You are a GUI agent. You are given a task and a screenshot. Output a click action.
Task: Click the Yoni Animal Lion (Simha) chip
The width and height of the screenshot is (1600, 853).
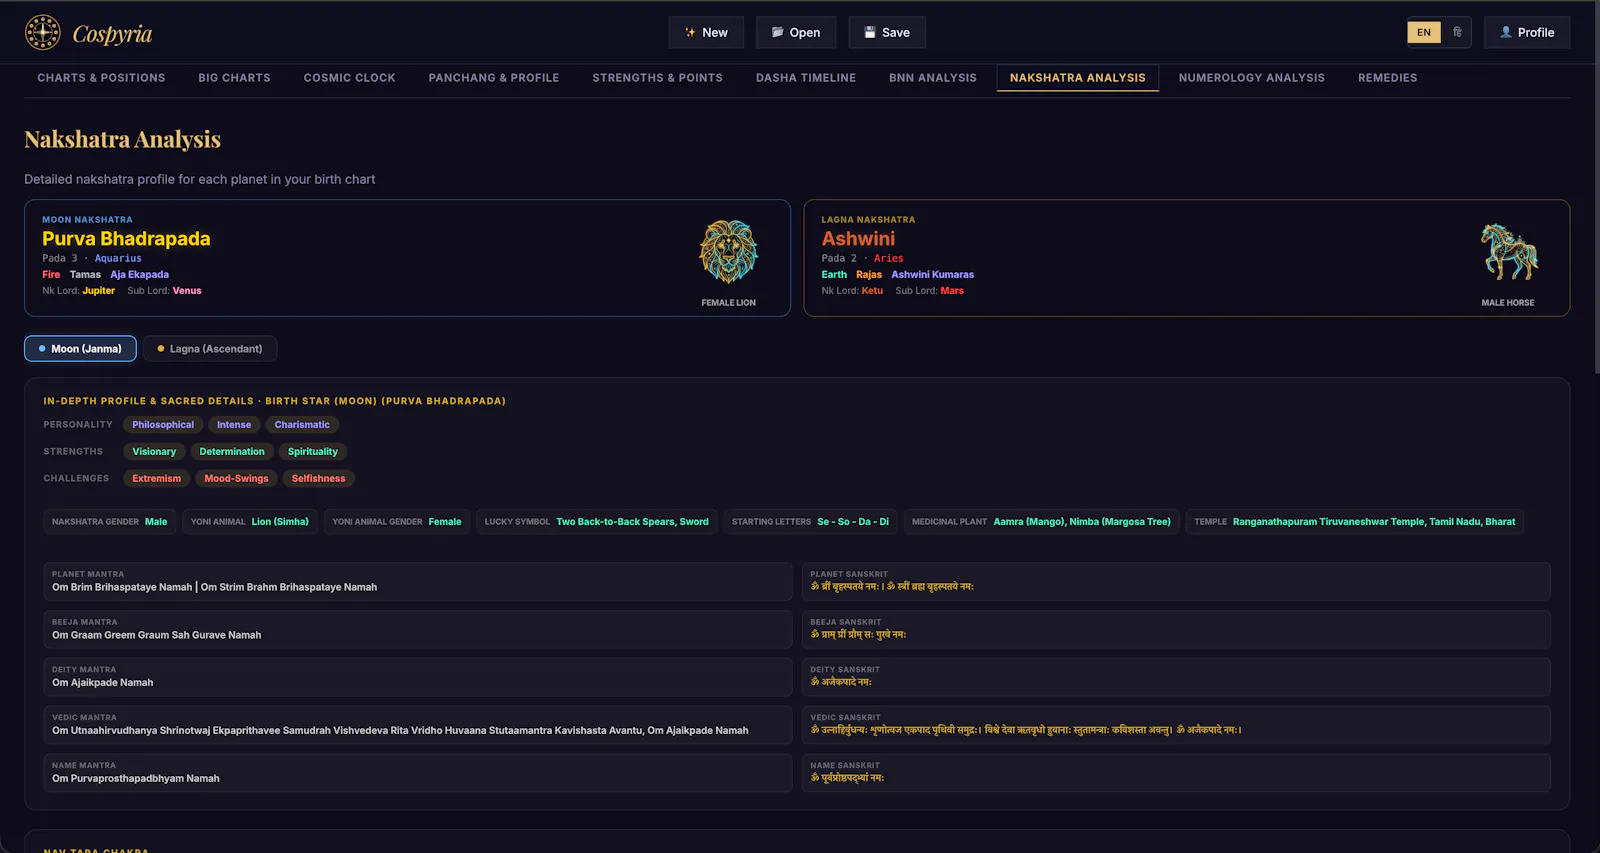tap(250, 522)
